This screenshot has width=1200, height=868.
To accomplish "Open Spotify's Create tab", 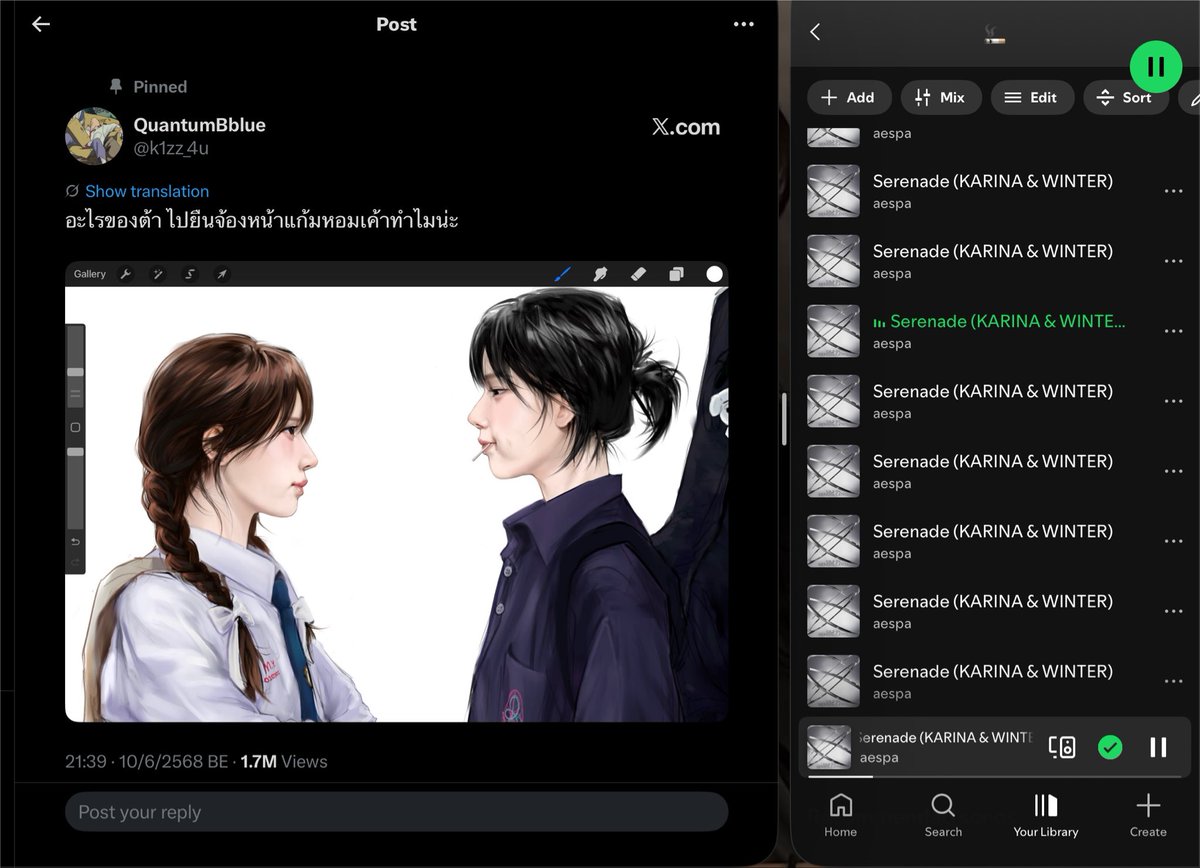I will coord(1148,815).
